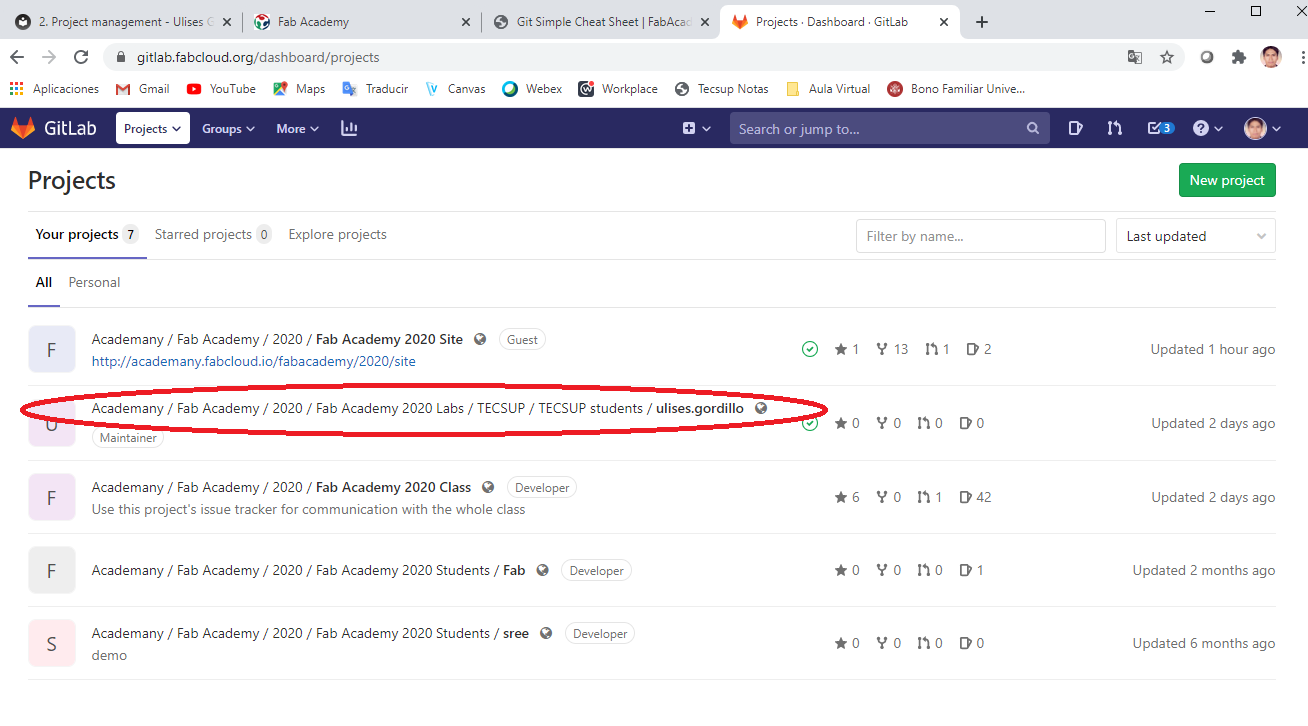Click the star icon for the sree project
The image size is (1308, 726).
point(841,643)
